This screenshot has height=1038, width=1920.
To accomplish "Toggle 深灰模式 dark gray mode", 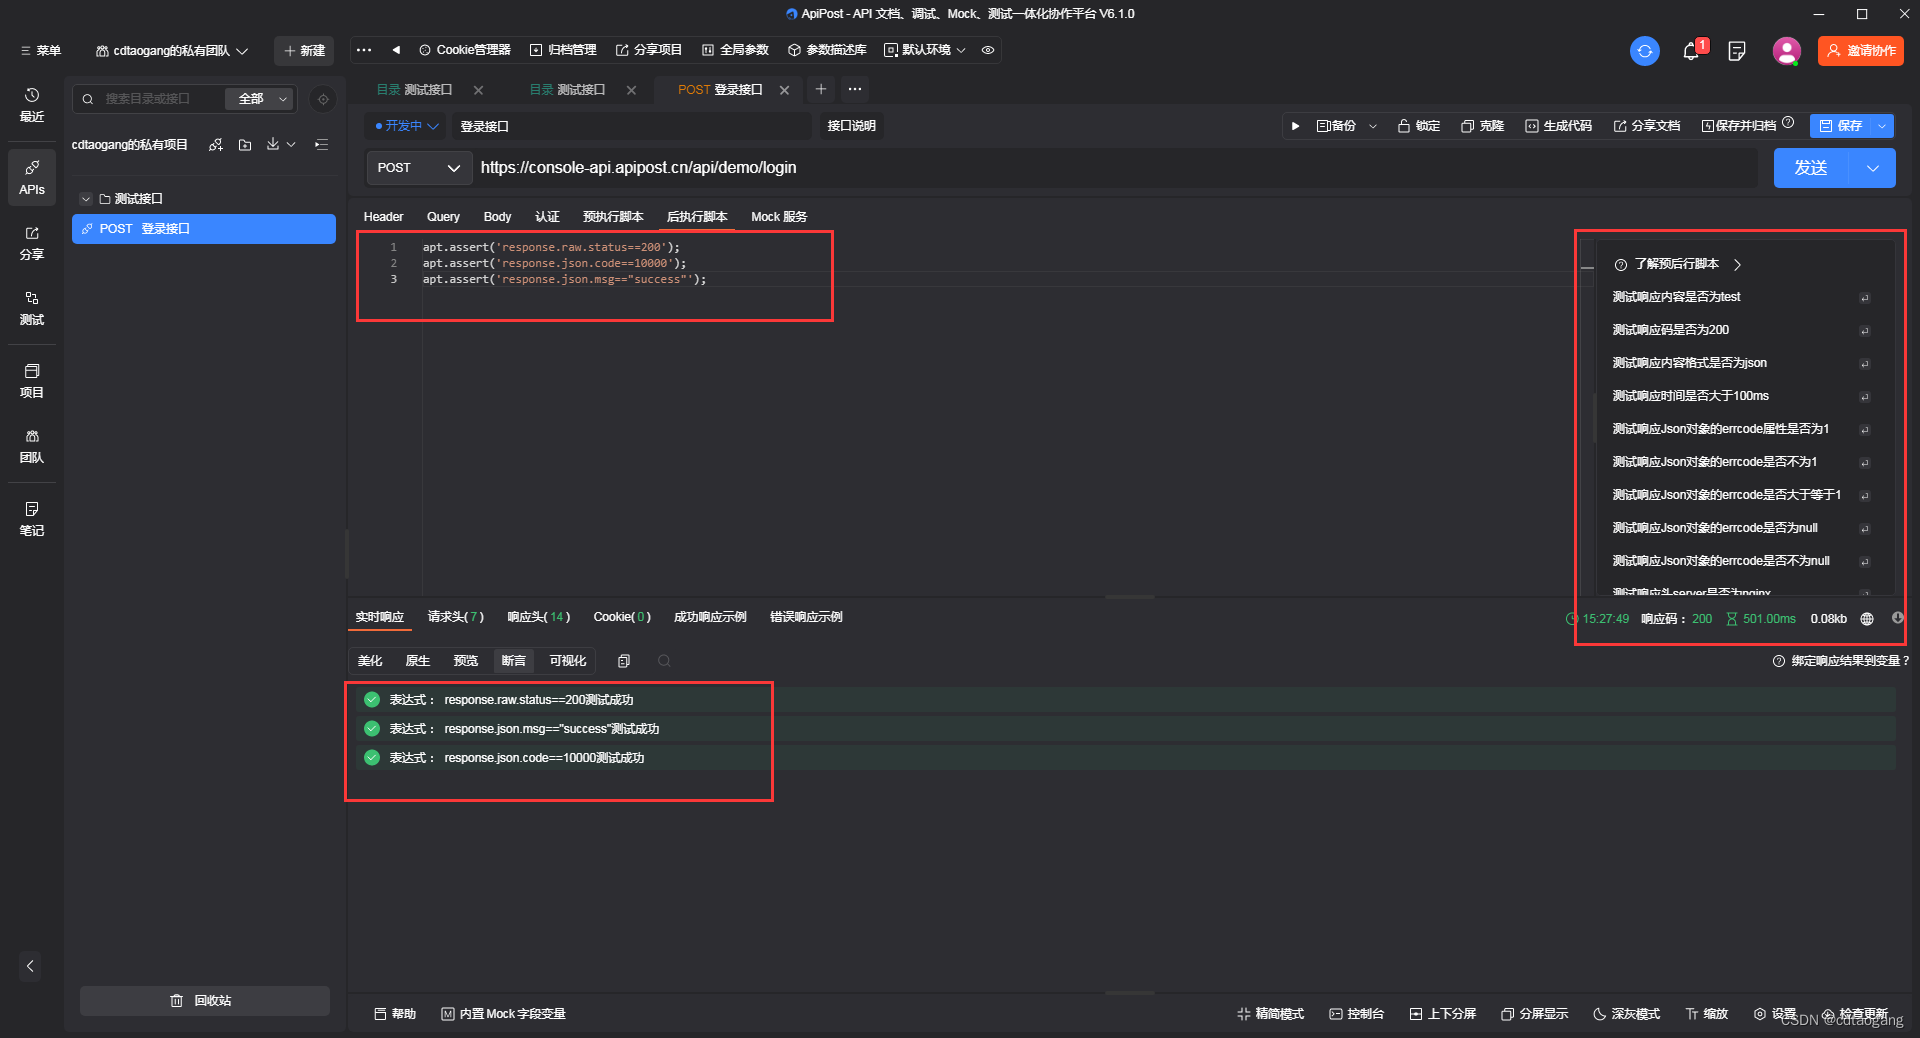I will [x=1627, y=1014].
